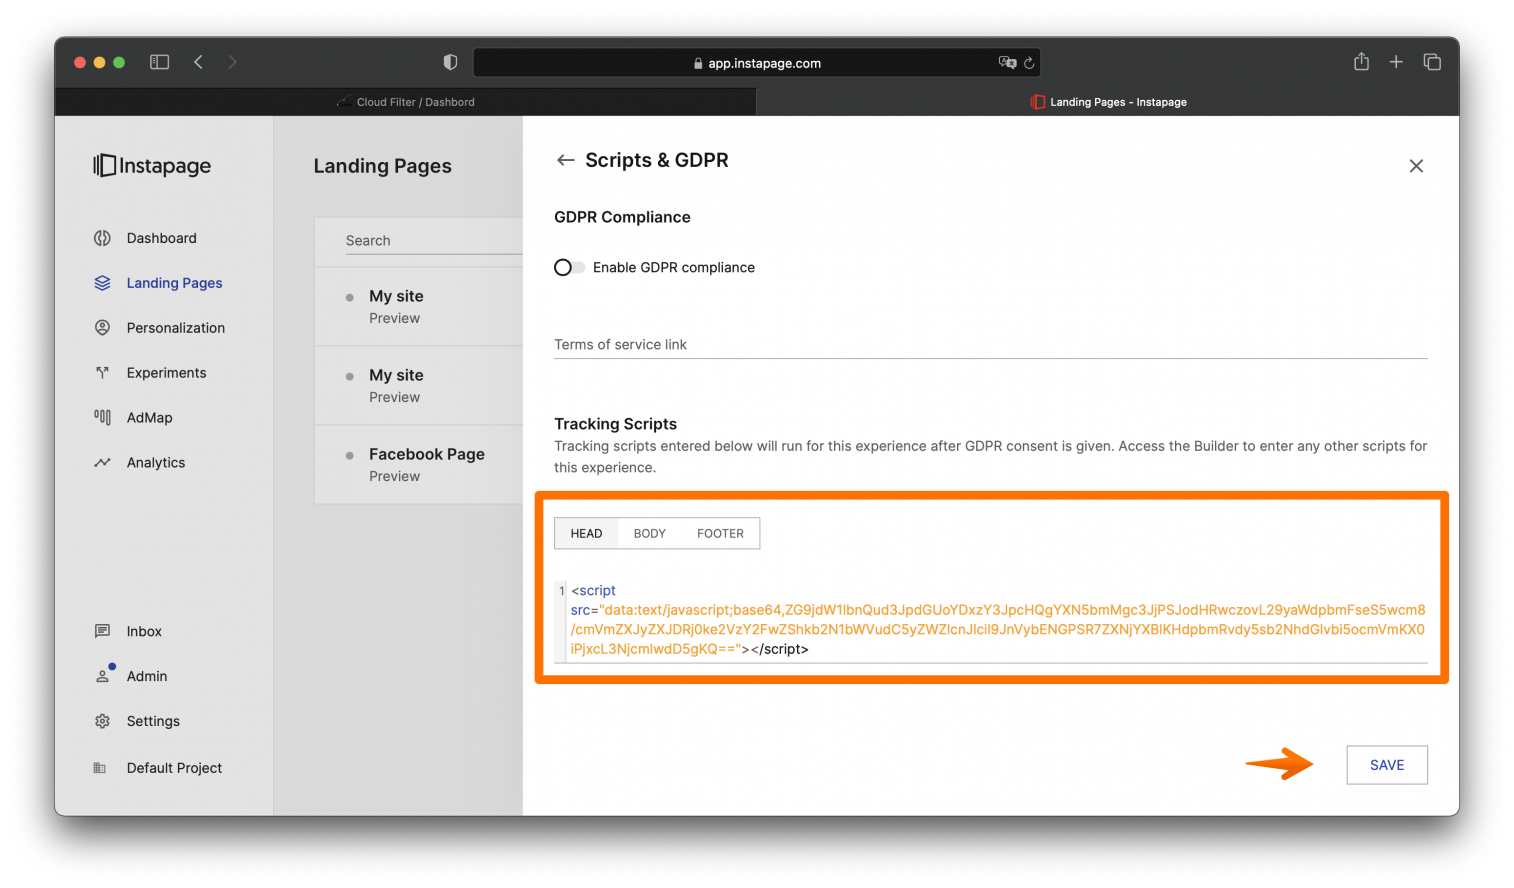This screenshot has width=1514, height=888.
Task: Click the Default Project label
Action: pyautogui.click(x=174, y=768)
